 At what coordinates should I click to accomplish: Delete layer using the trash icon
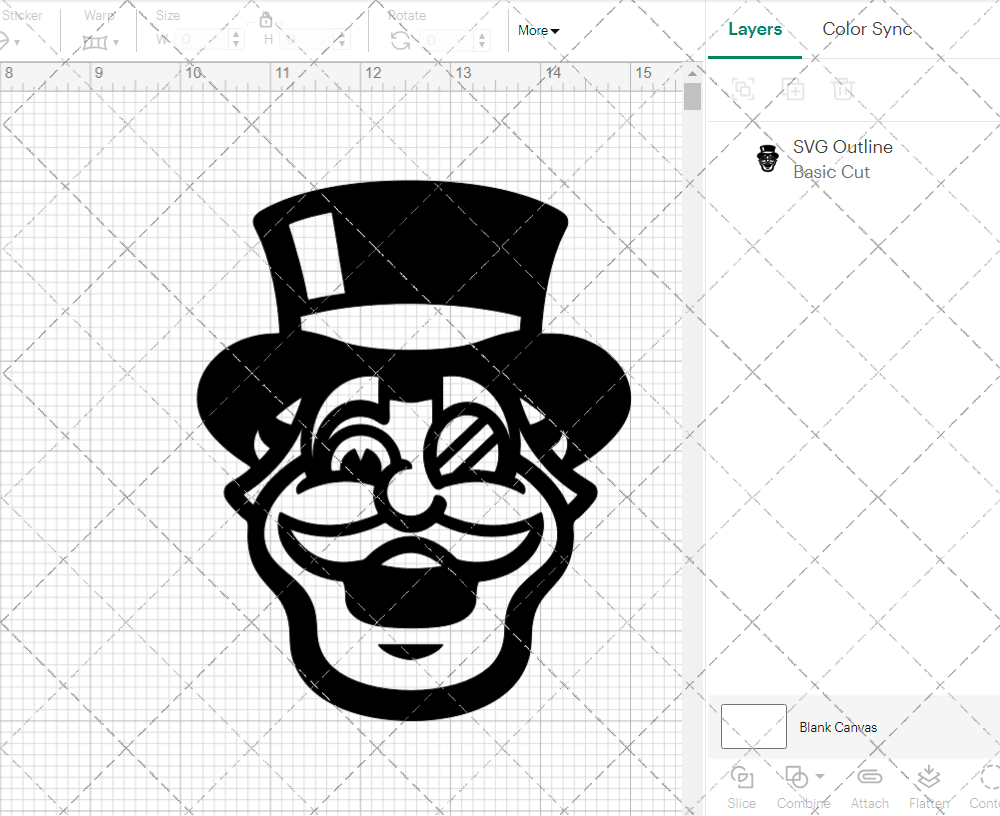[x=843, y=89]
